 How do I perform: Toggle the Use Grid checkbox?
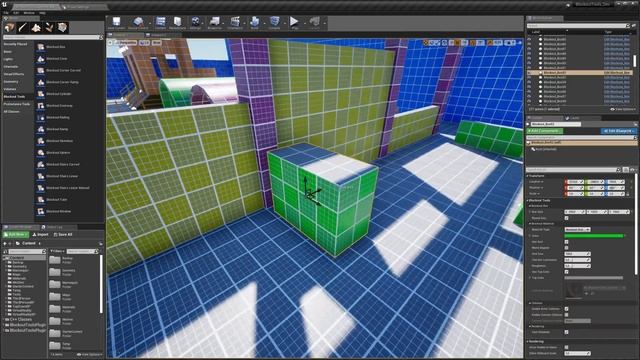click(x=566, y=242)
